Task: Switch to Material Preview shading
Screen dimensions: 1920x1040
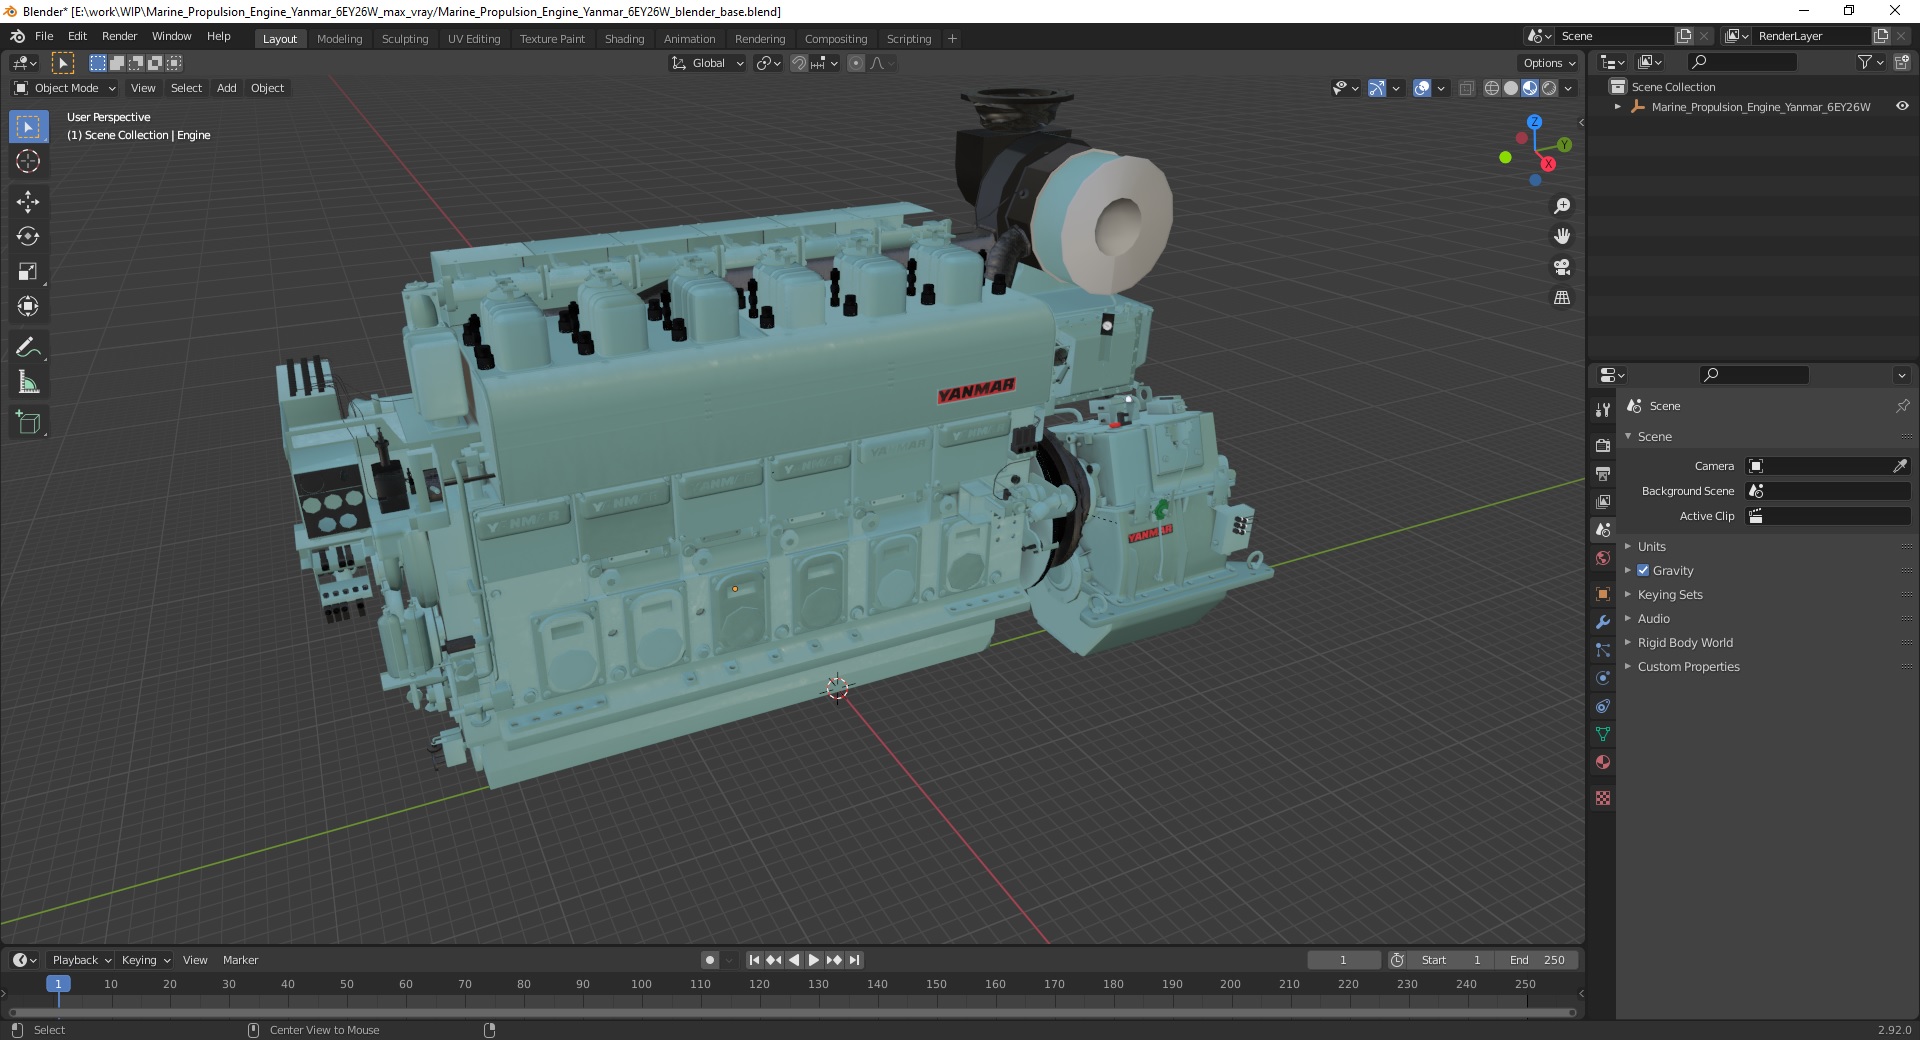Action: pyautogui.click(x=1530, y=88)
